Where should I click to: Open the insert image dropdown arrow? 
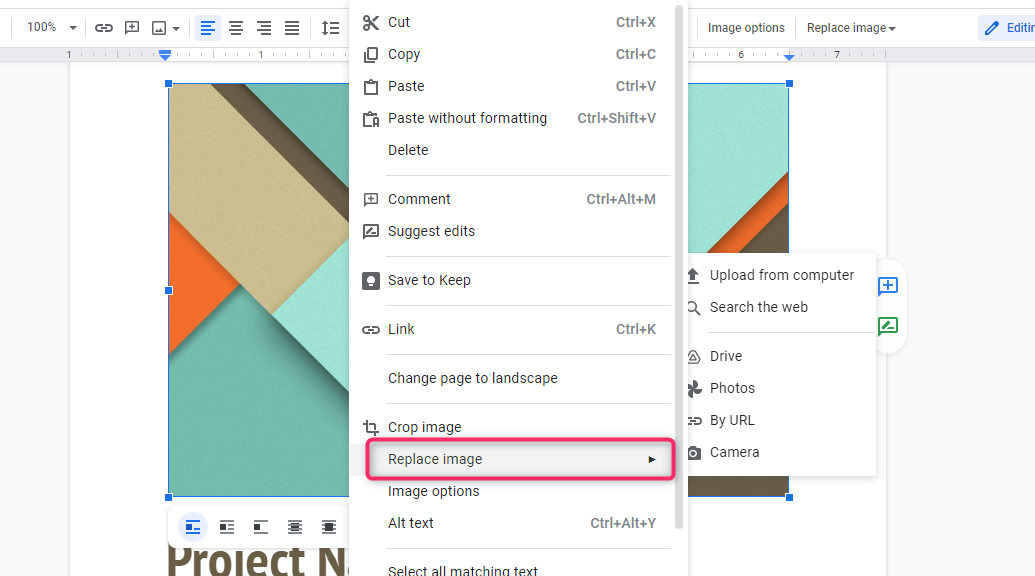176,28
